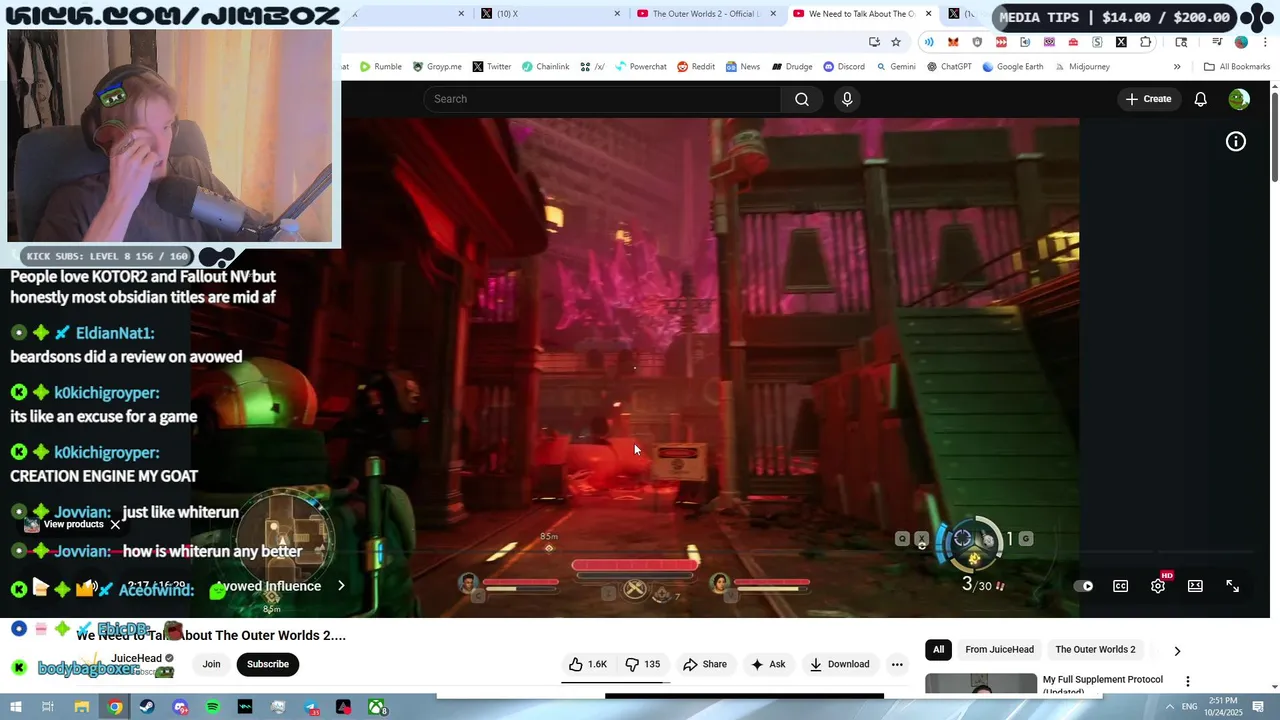Click inside the YouTube search field
1280x720 pixels.
(603, 99)
